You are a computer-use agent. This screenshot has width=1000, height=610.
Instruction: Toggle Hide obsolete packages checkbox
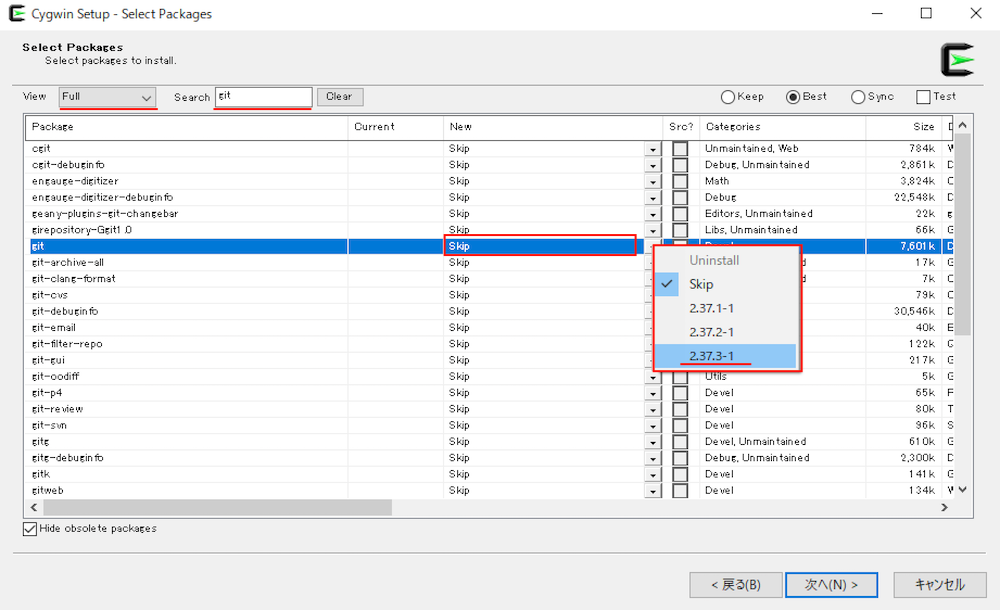[30, 529]
